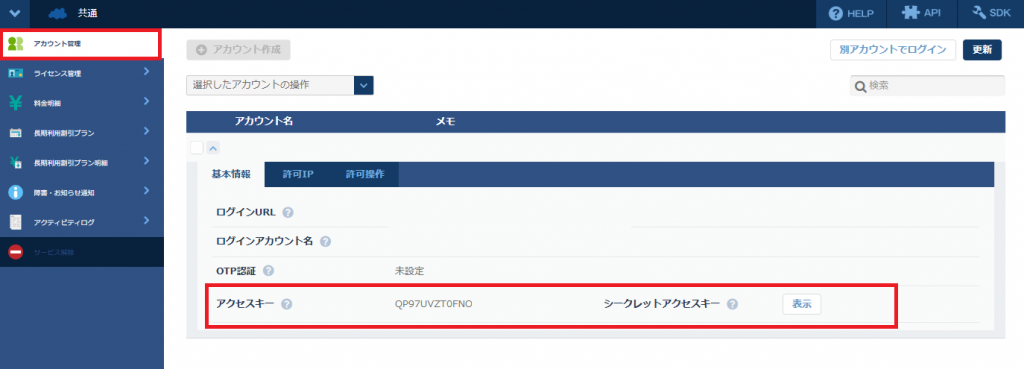Open the 選択したアカウントの操作 dropdown
This screenshot has height=369, width=1024.
(x=280, y=85)
